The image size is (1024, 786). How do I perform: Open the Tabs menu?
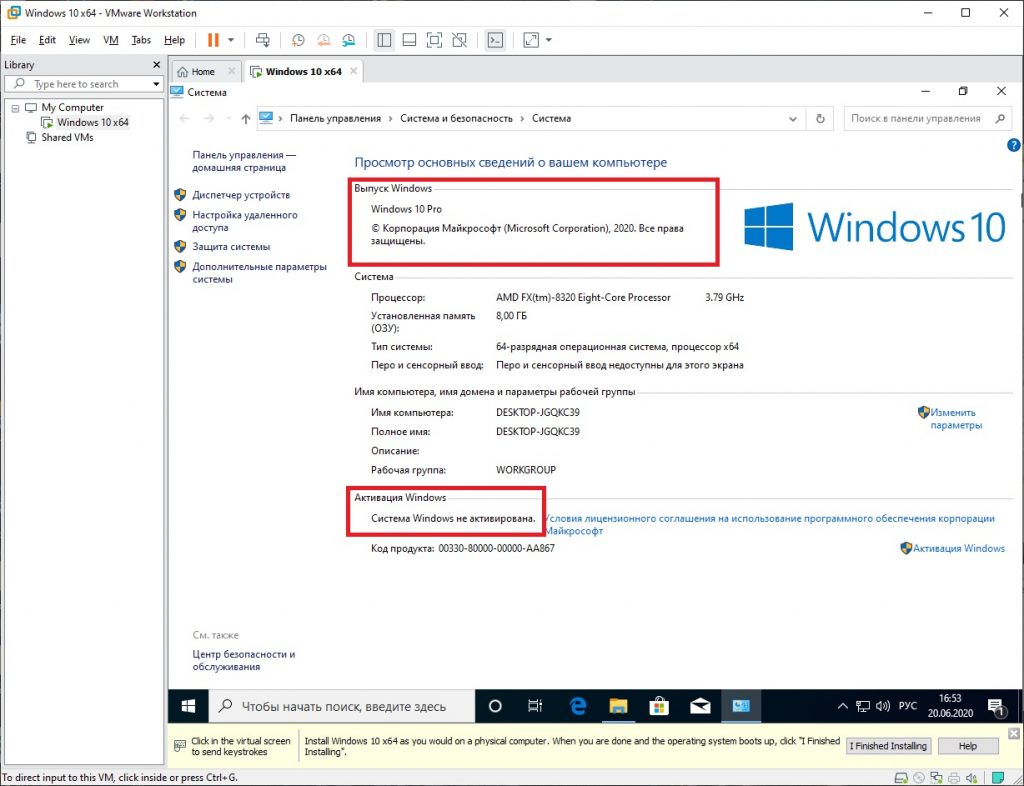141,40
